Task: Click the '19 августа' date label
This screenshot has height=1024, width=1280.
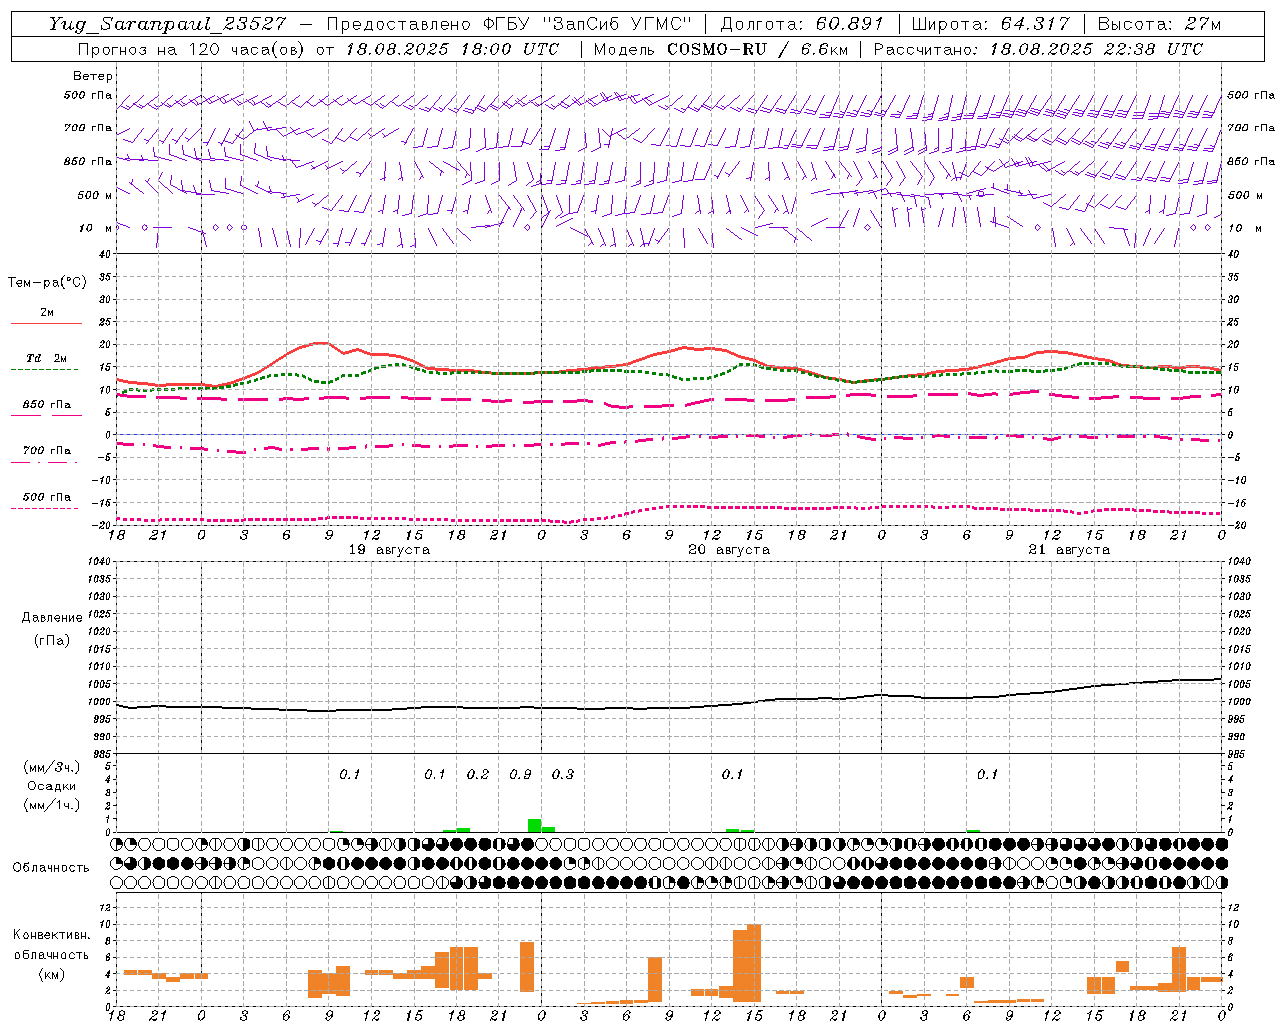Action: coord(389,550)
